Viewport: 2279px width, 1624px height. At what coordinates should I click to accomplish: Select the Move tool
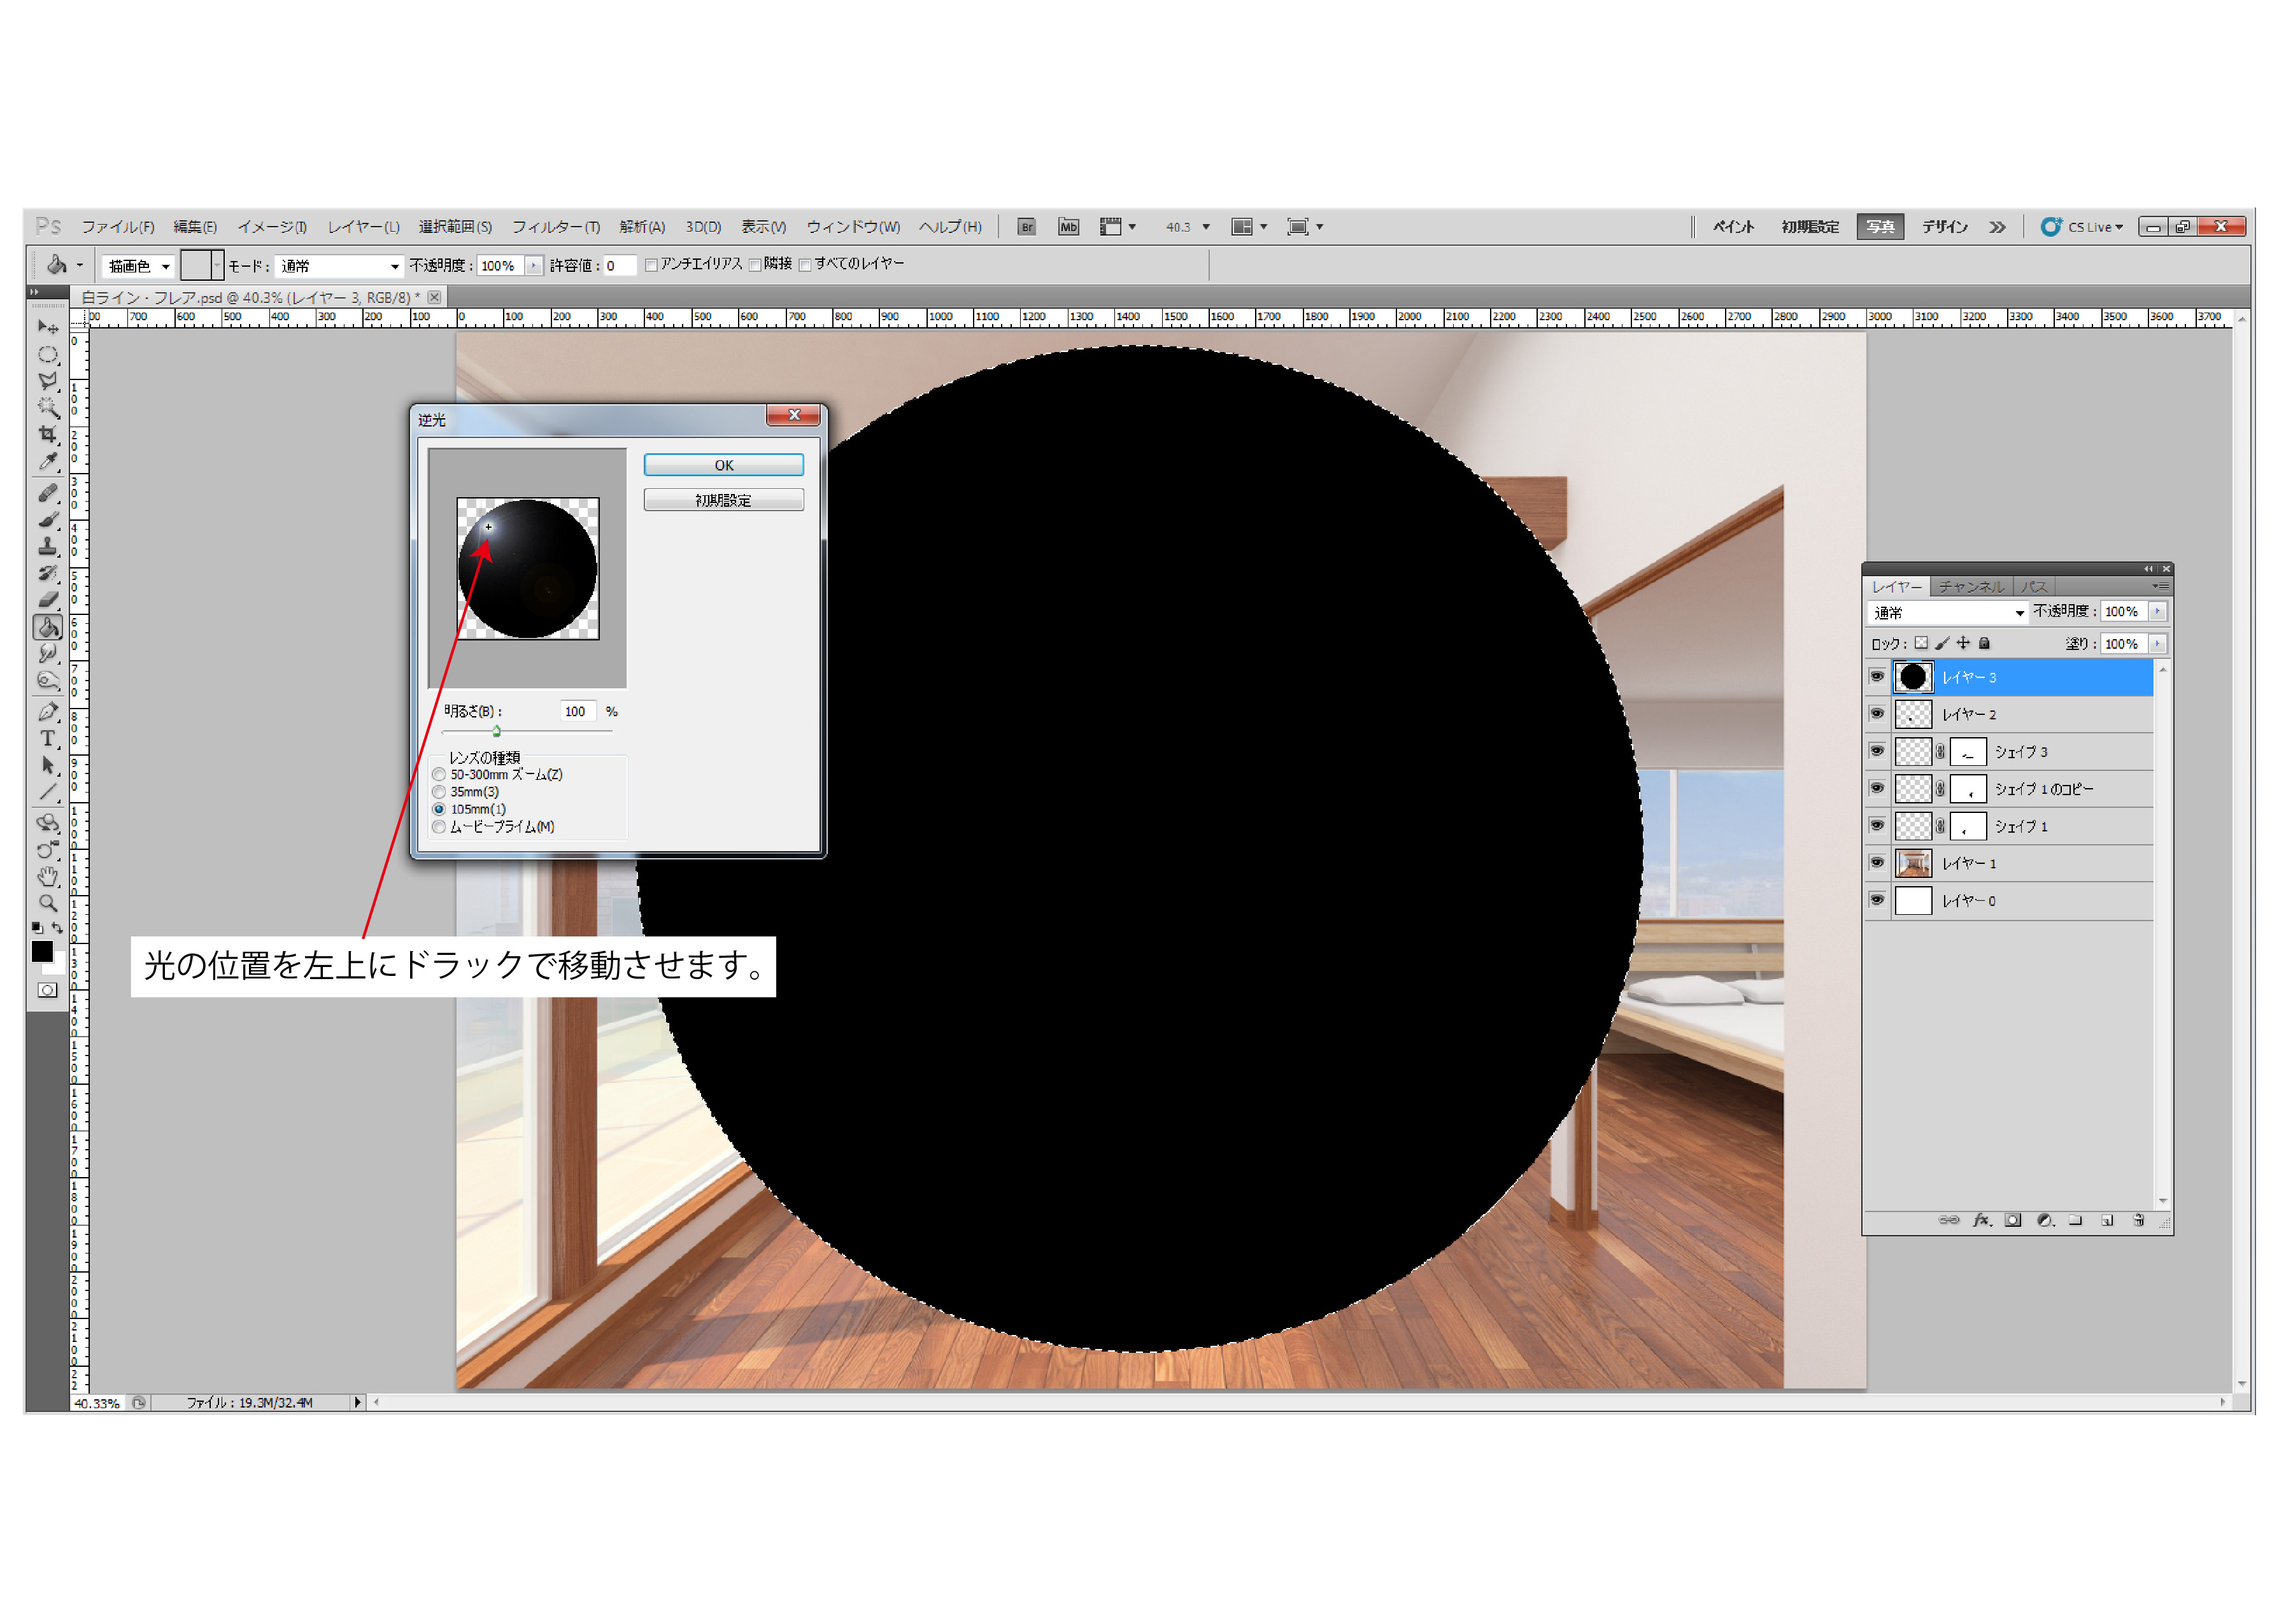(x=47, y=327)
